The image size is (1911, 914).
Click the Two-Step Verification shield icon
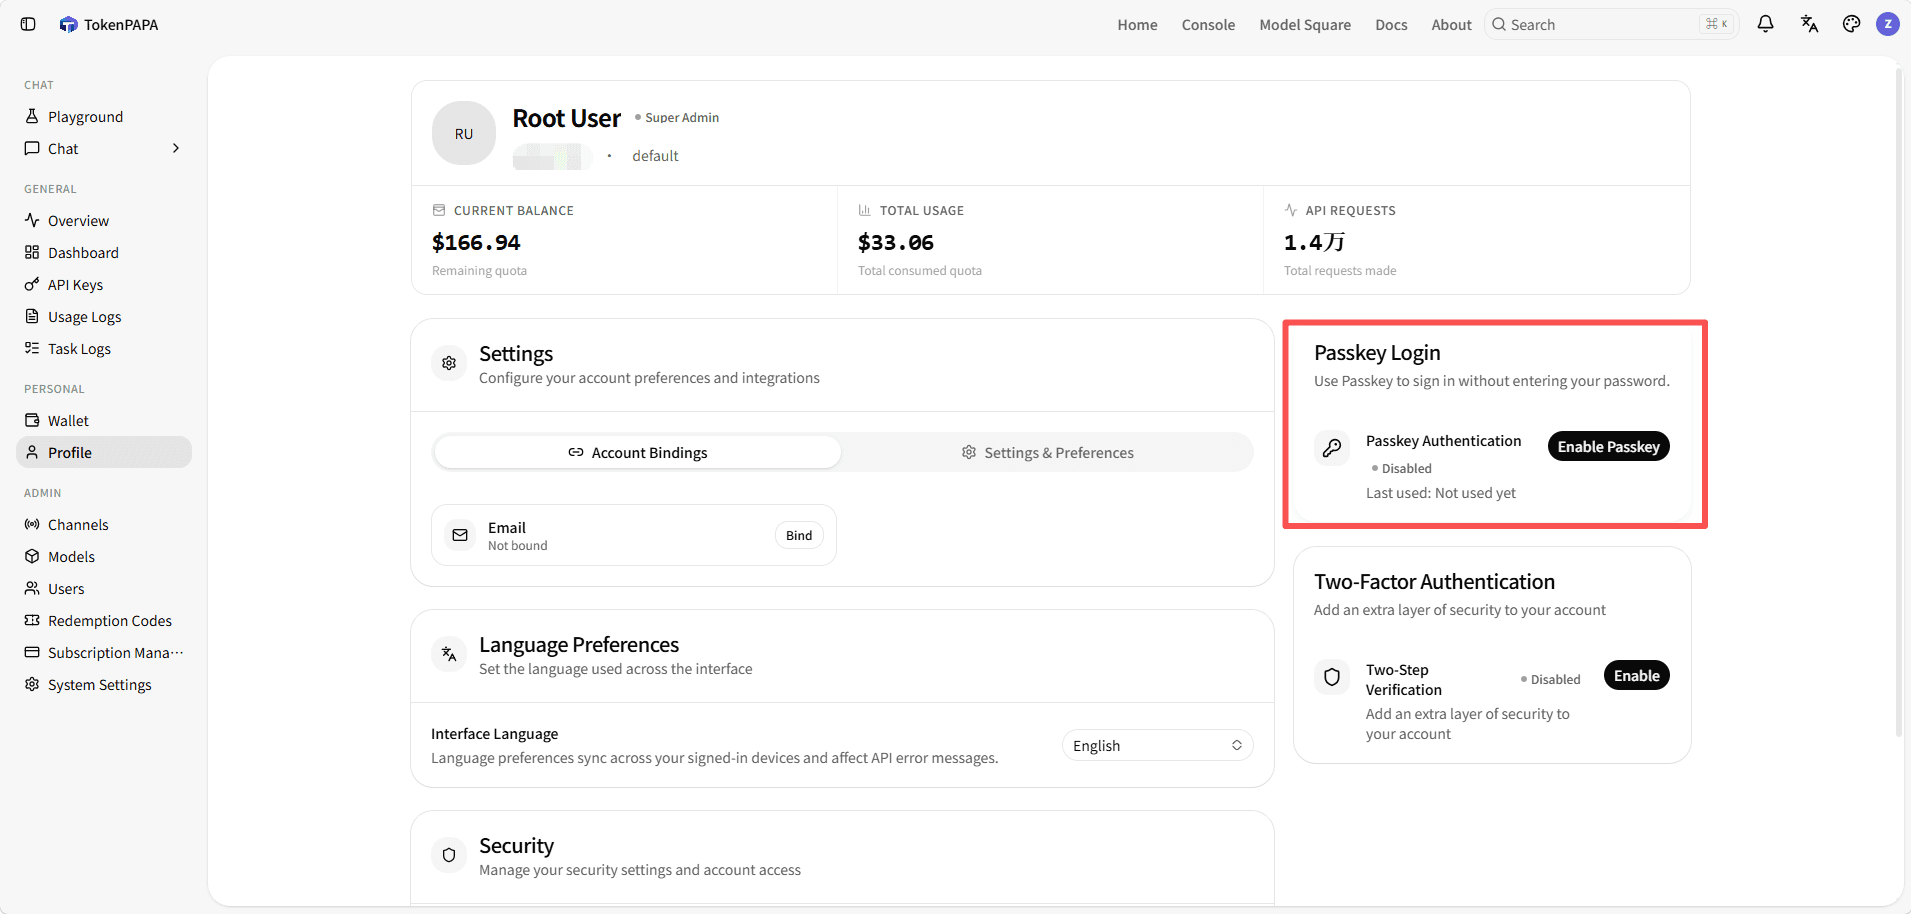(x=1332, y=677)
